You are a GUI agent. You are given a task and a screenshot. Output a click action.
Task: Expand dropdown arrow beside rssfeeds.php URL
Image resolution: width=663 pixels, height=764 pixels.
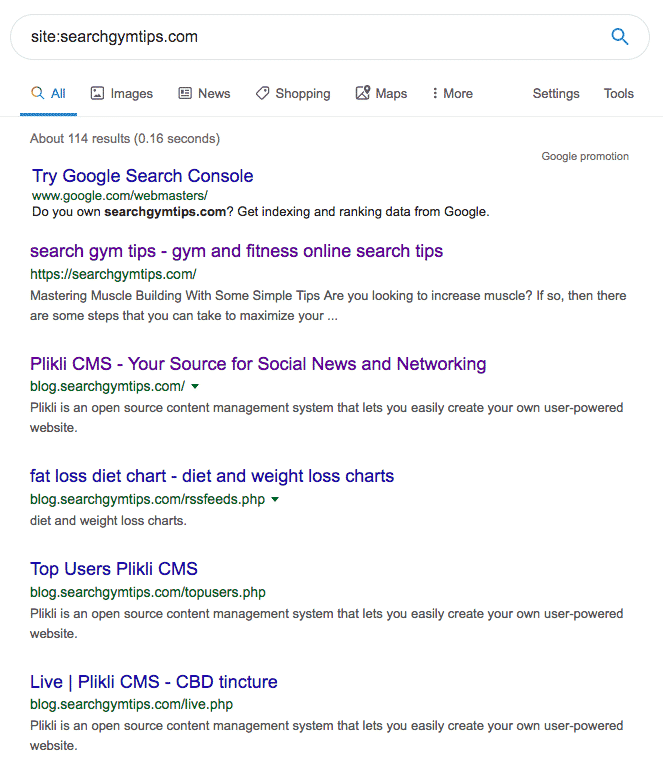pos(275,499)
